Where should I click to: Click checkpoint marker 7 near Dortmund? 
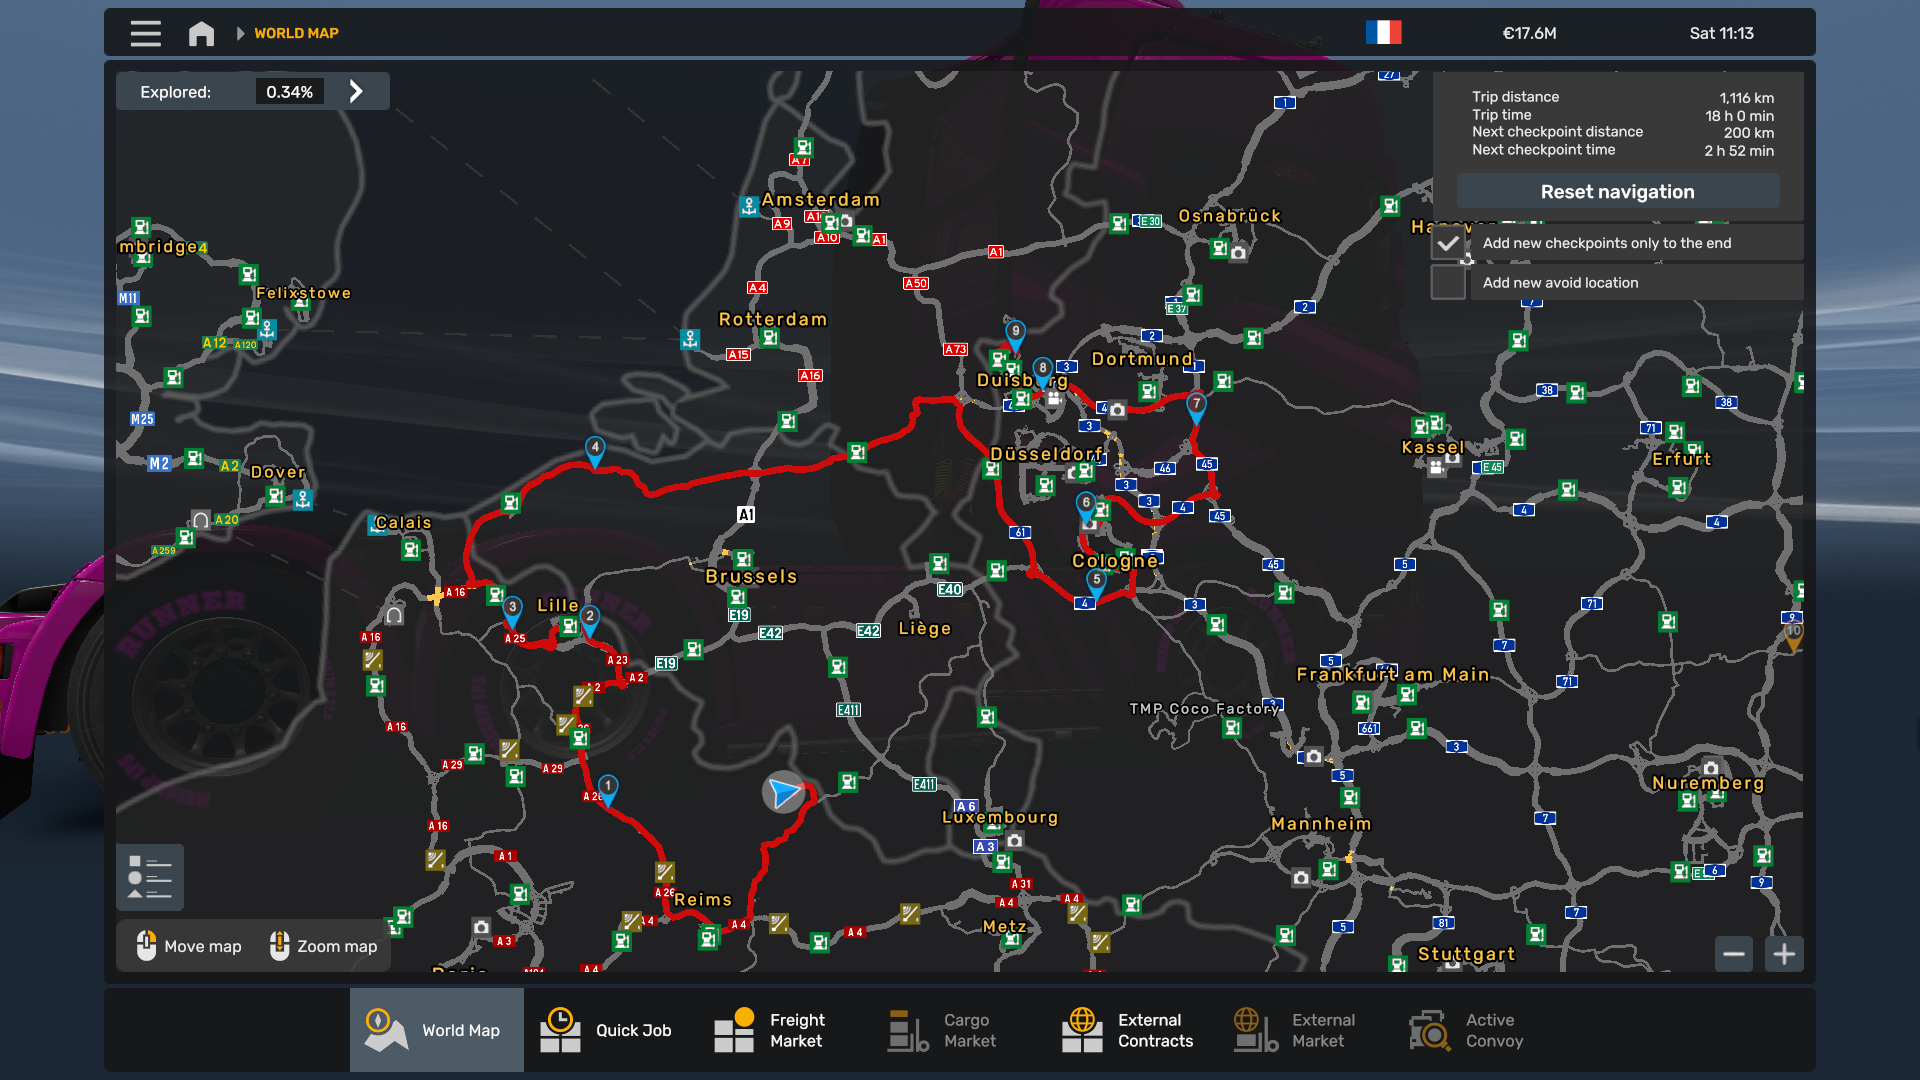(1196, 405)
